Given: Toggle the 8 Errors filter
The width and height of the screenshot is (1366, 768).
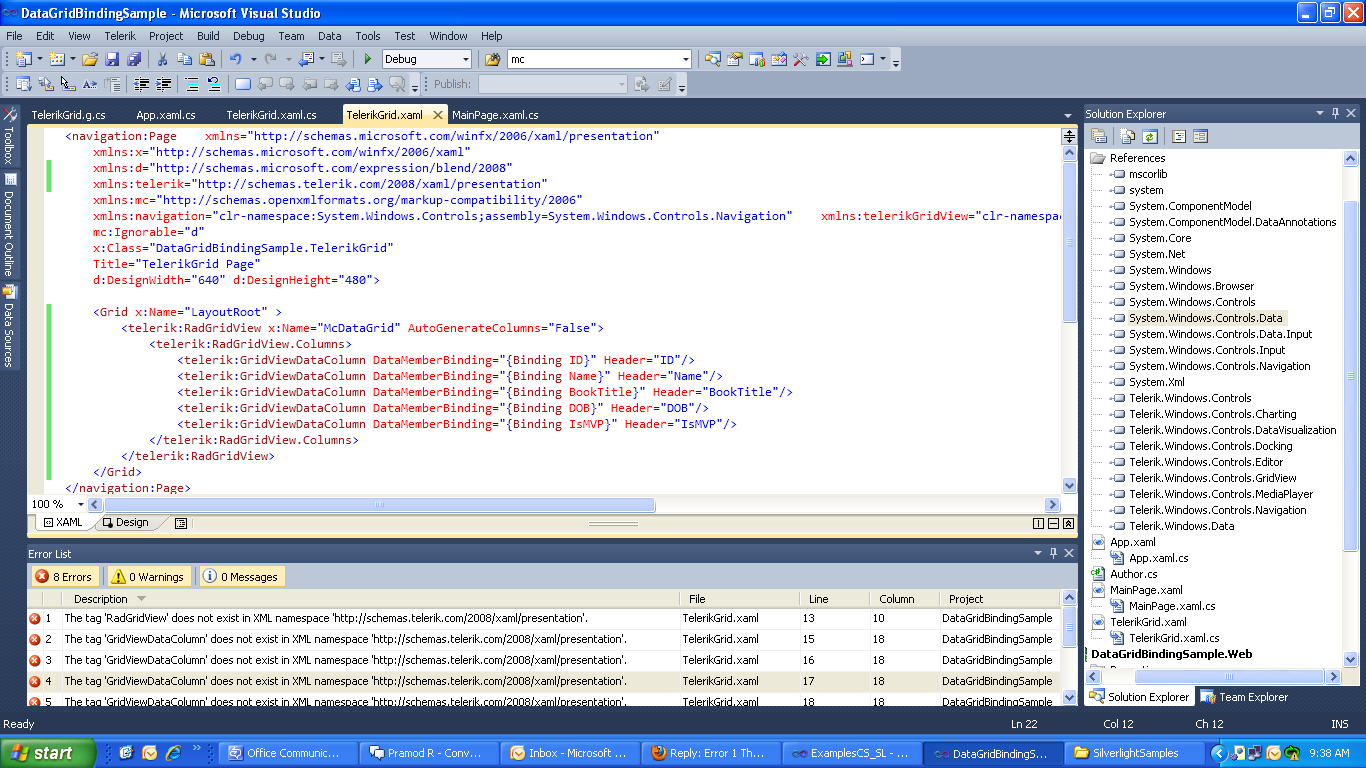Looking at the screenshot, I should [64, 576].
